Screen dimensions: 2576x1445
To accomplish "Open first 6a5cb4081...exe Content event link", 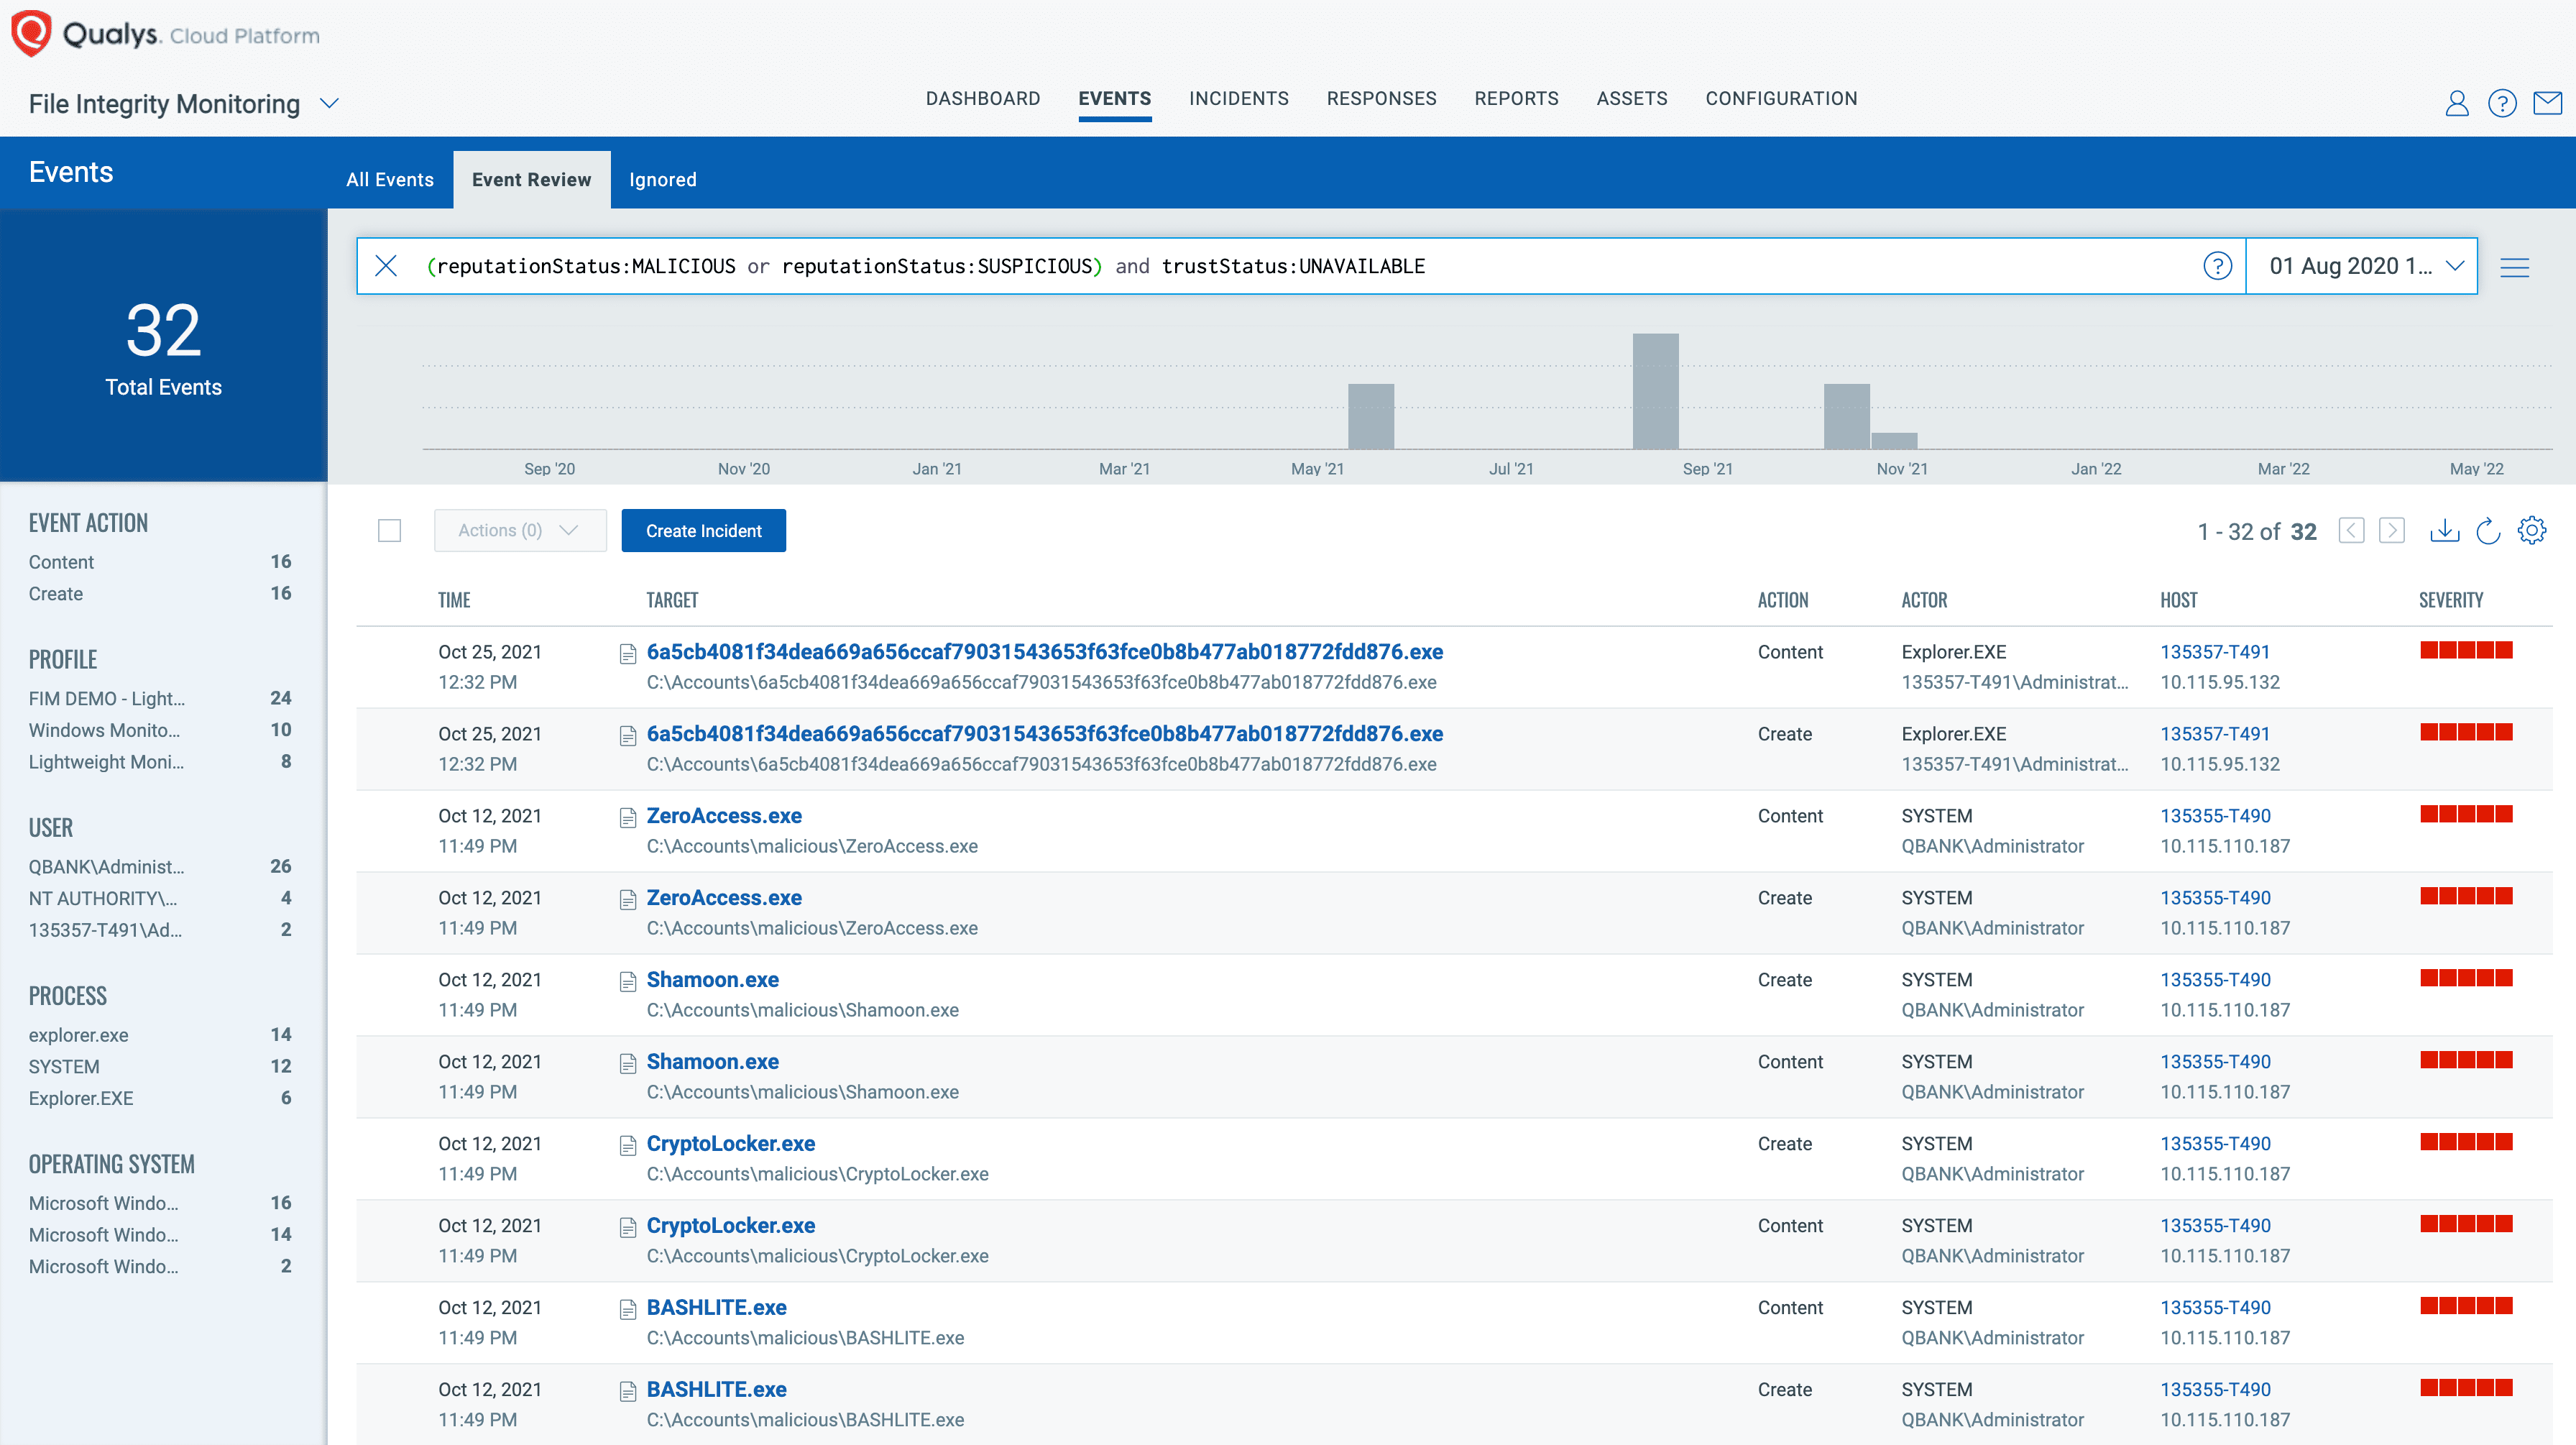I will [1045, 652].
